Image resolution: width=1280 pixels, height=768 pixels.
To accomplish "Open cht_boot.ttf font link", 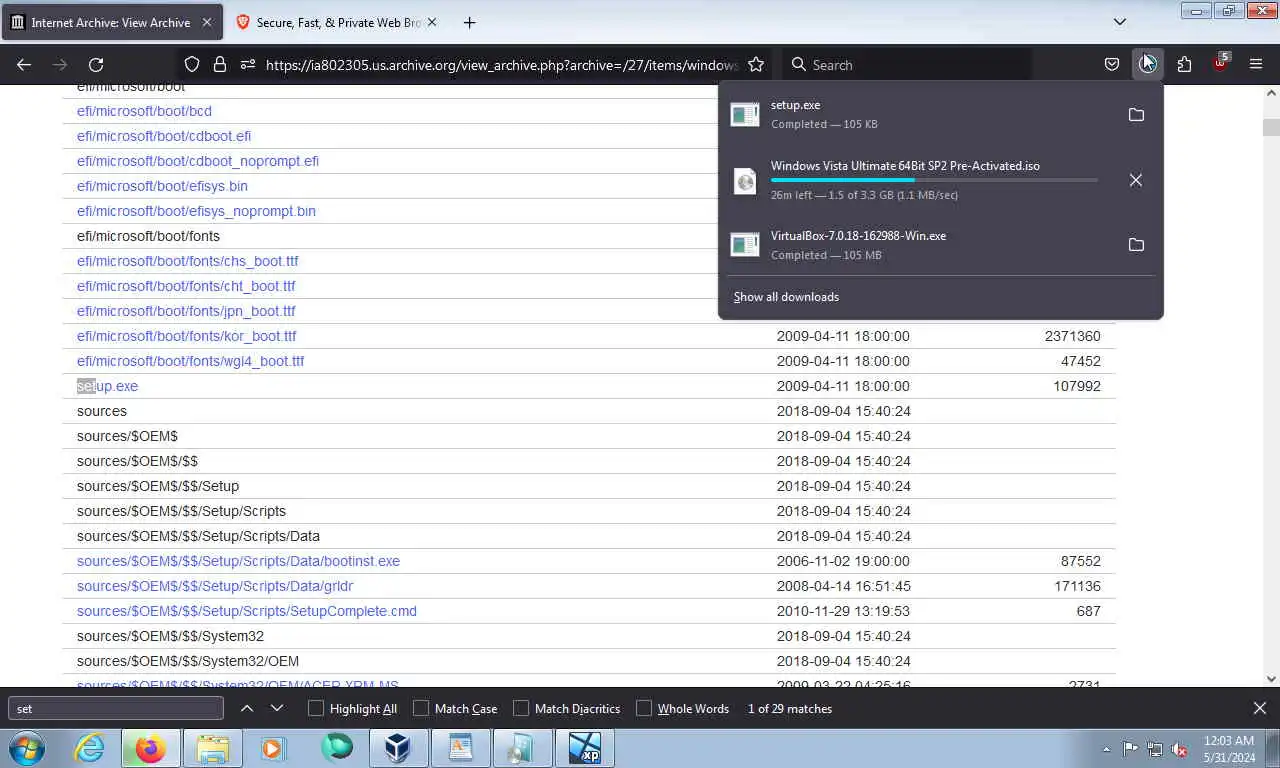I will [186, 286].
